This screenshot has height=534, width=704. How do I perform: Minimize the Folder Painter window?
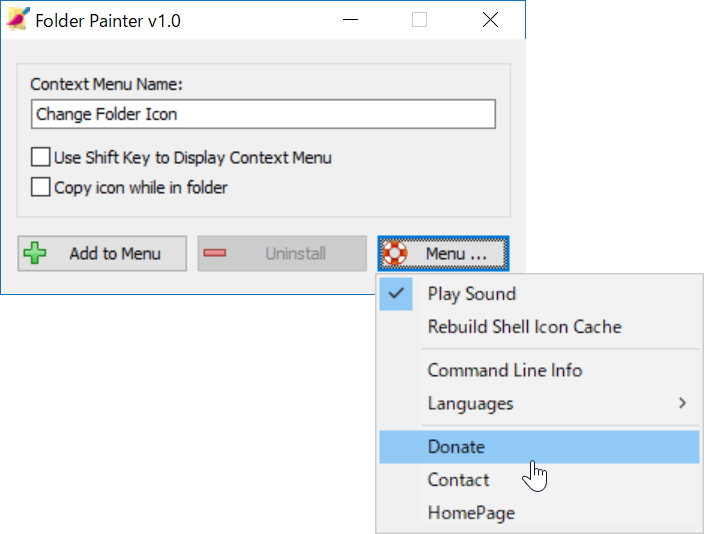[350, 20]
